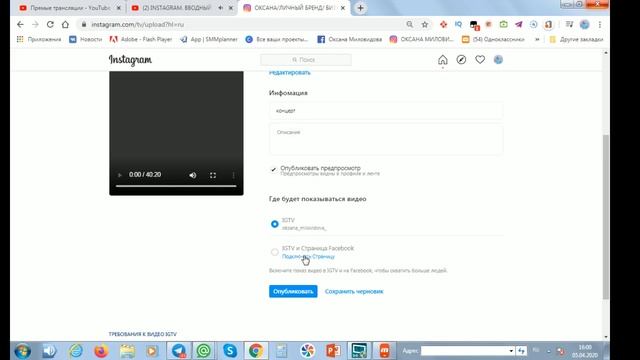
Task: Play the uploaded video preview
Action: (x=120, y=175)
